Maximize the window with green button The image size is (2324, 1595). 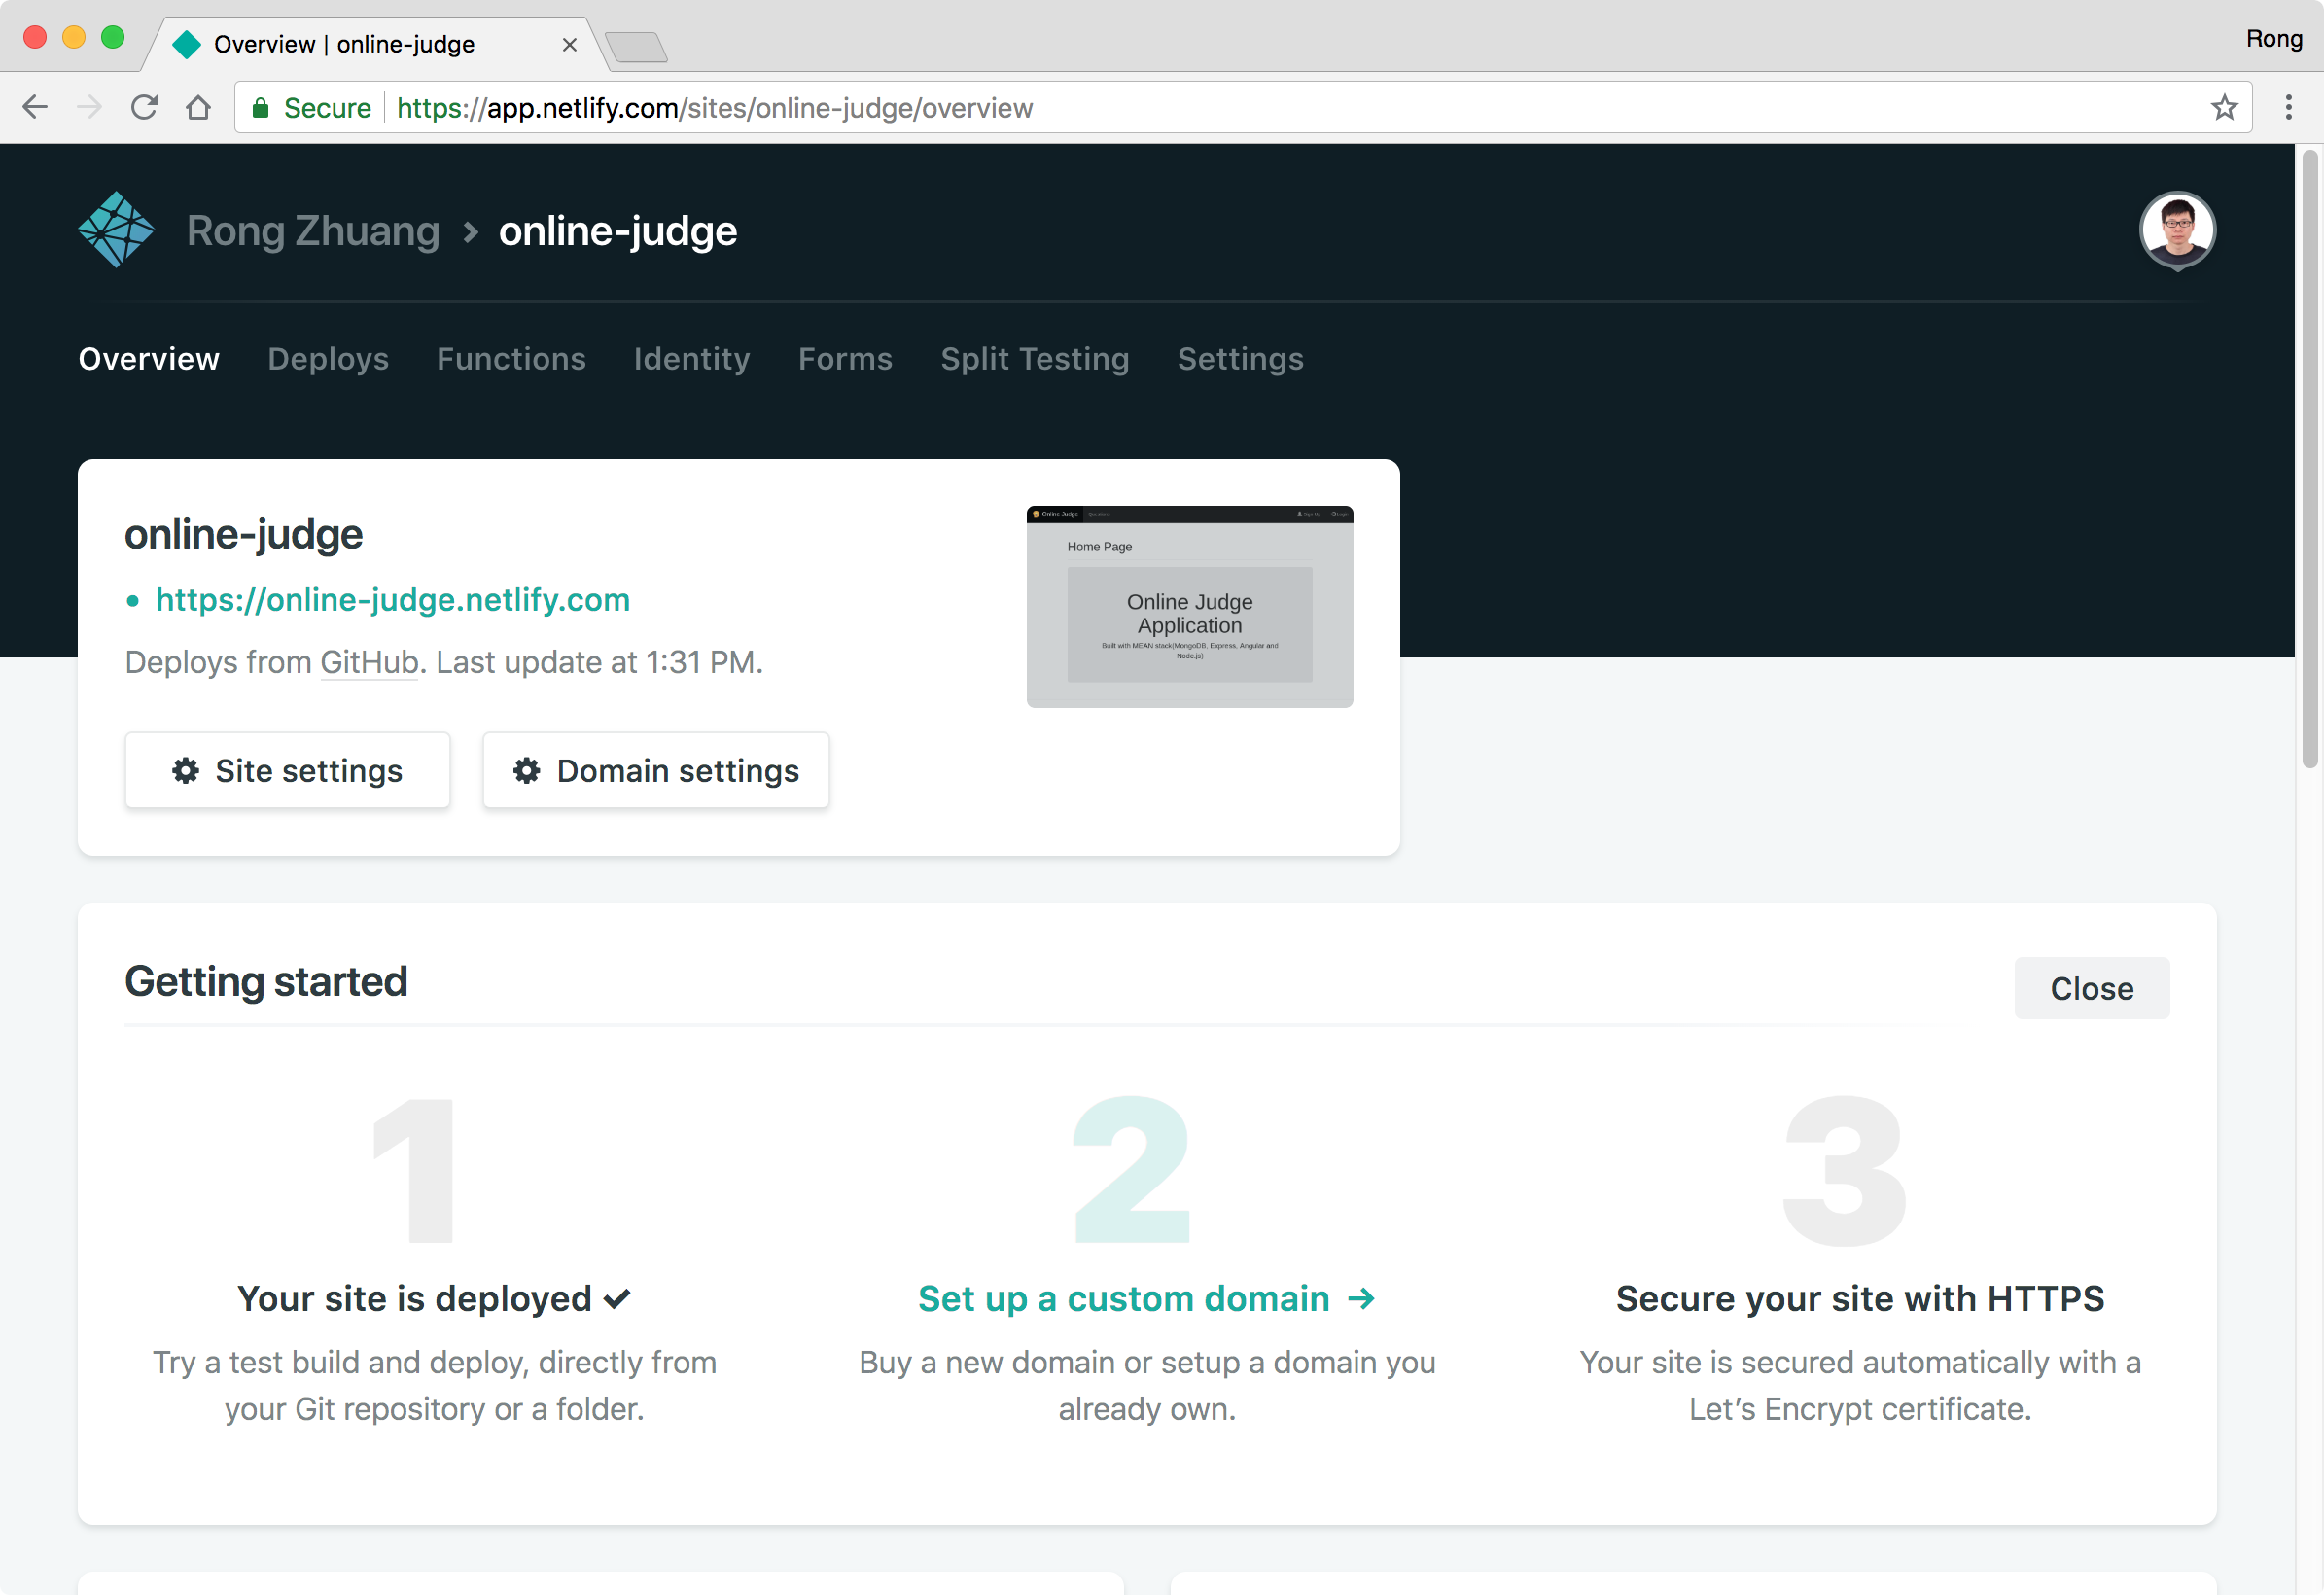click(x=113, y=37)
